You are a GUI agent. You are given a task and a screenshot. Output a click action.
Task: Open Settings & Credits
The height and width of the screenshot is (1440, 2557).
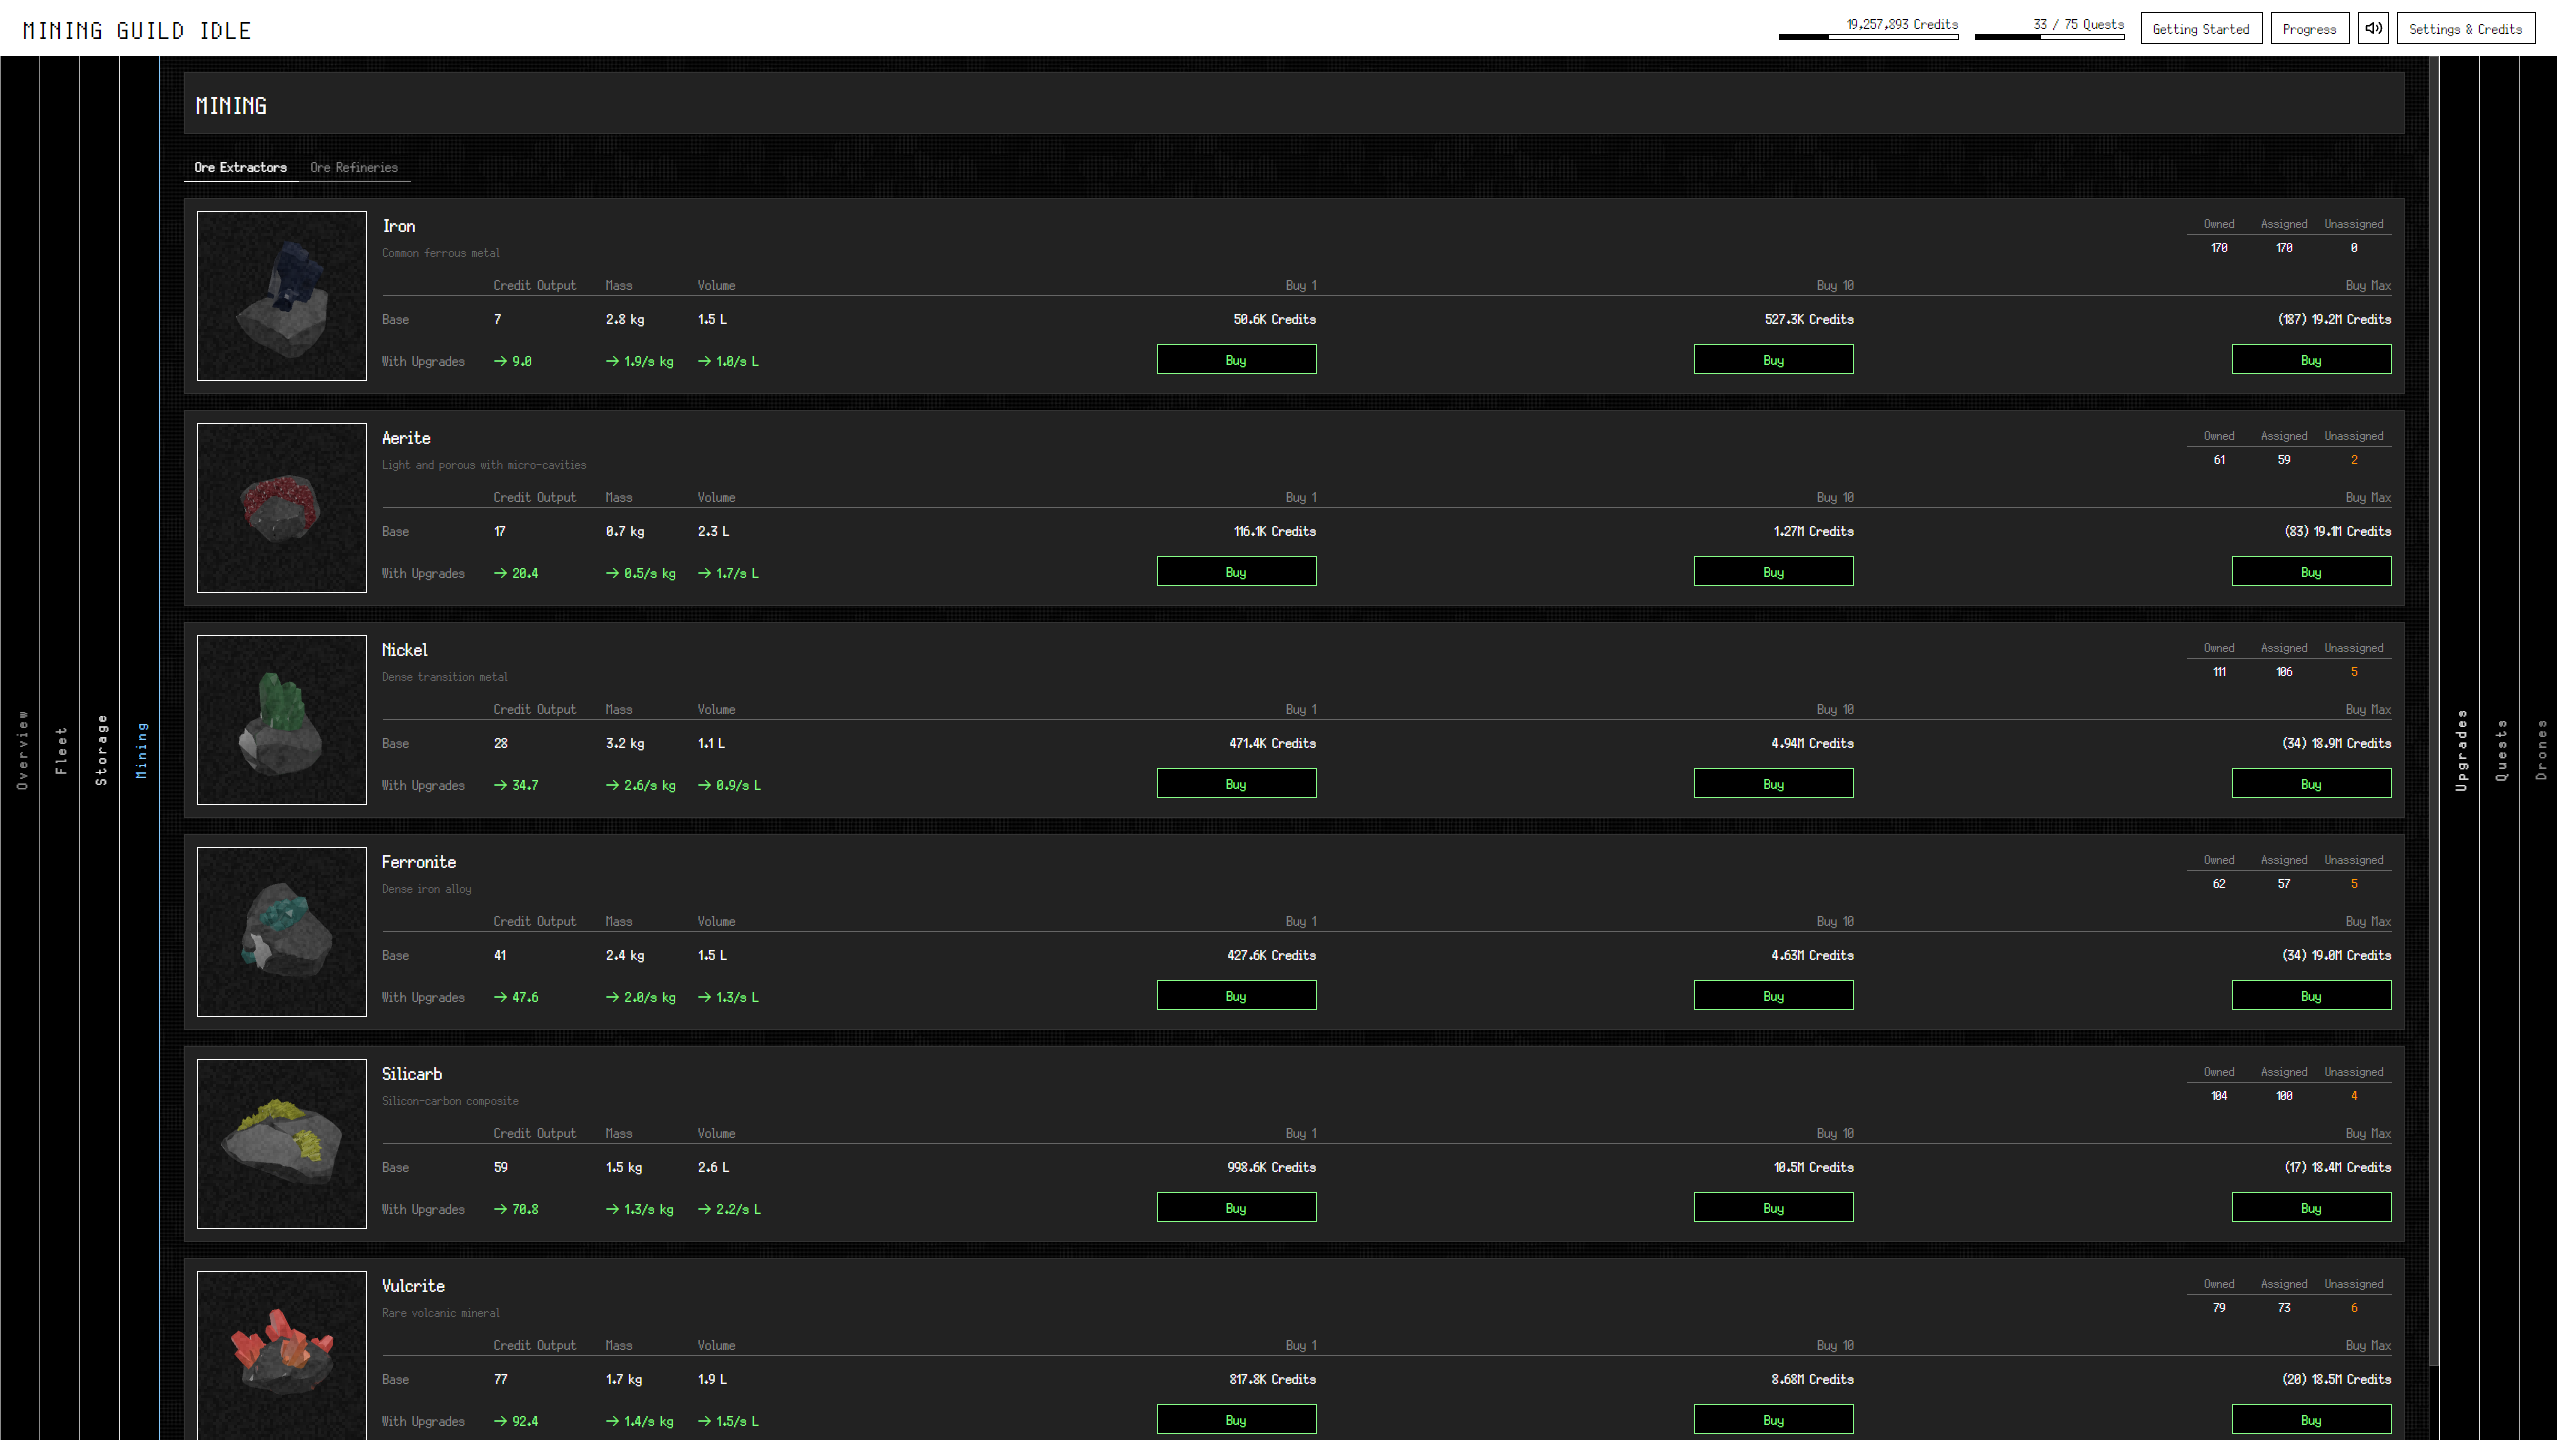click(2465, 28)
